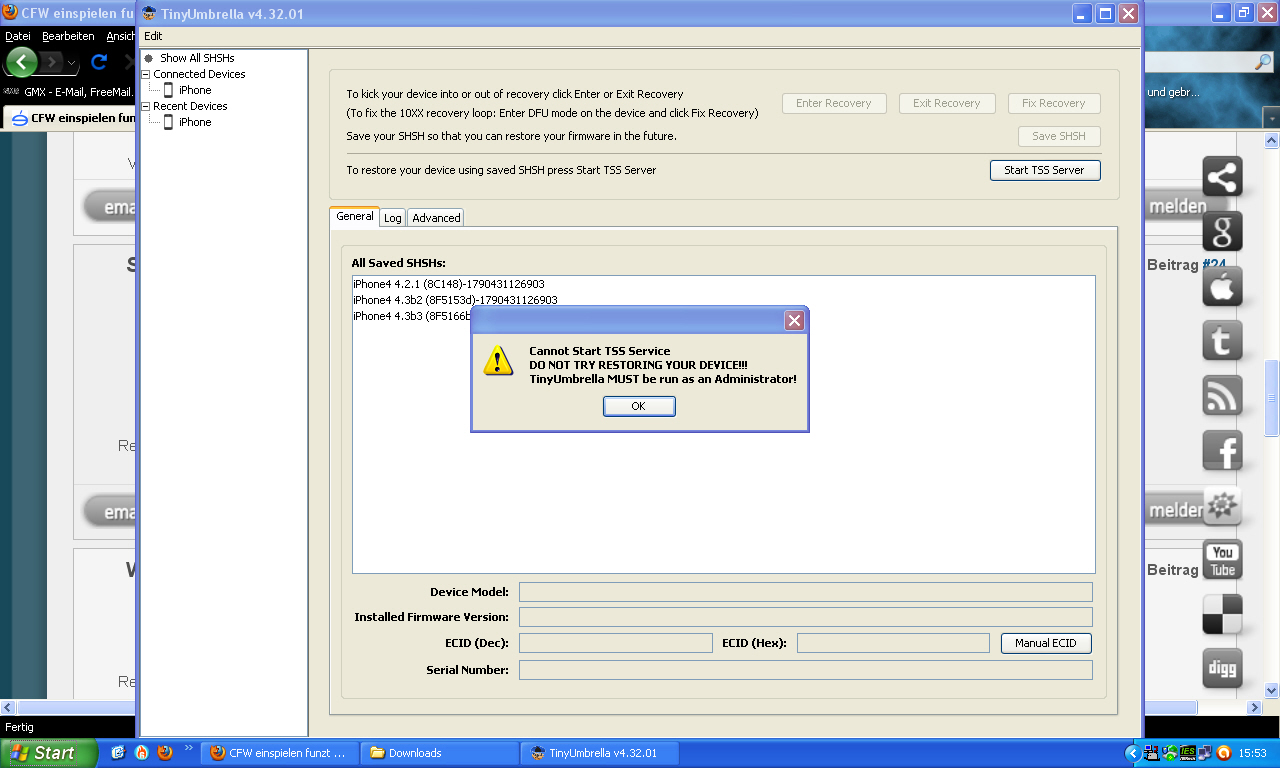Click the Google icon in sidebar
The image size is (1280, 768).
[x=1222, y=231]
